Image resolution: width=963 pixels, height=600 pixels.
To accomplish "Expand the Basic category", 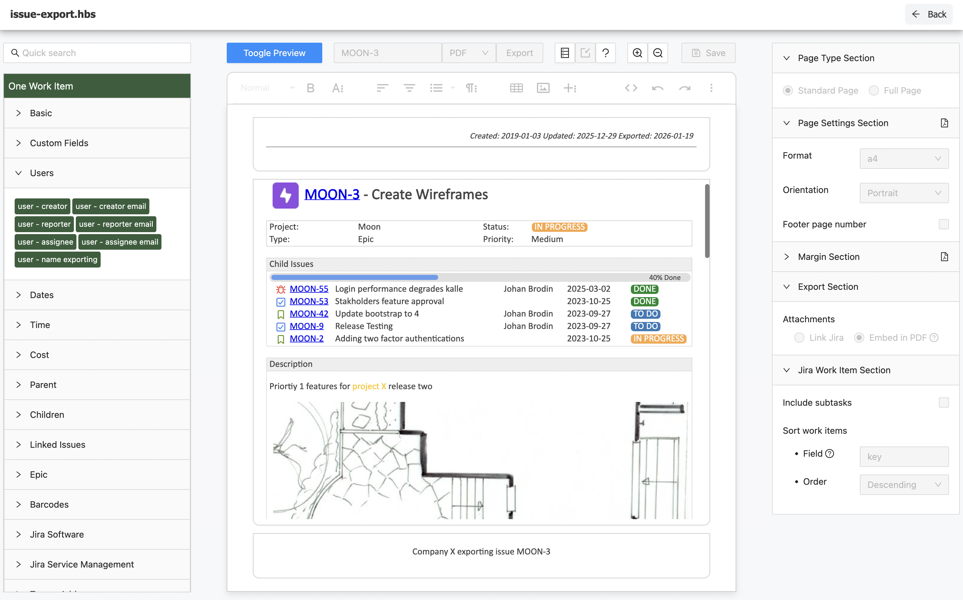I will click(97, 113).
